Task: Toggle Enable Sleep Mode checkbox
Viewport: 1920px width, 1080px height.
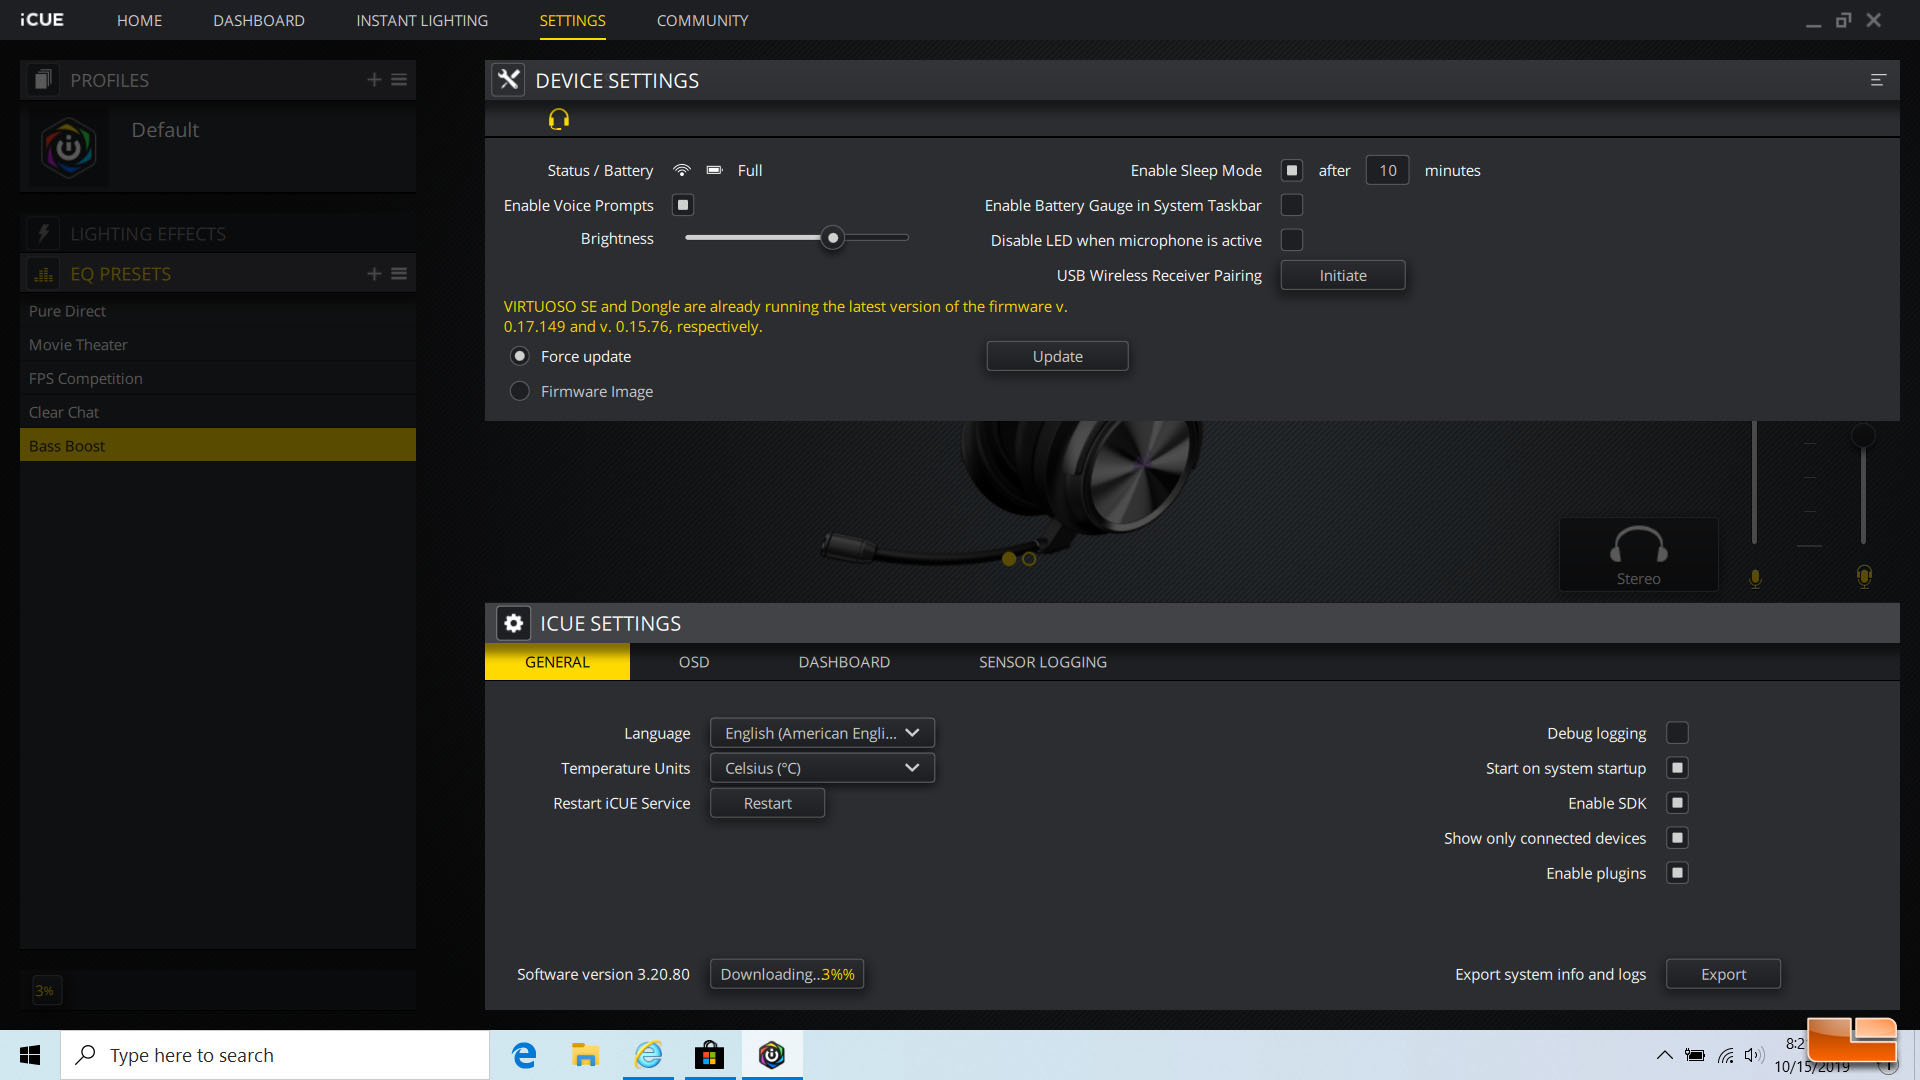Action: [x=1292, y=170]
